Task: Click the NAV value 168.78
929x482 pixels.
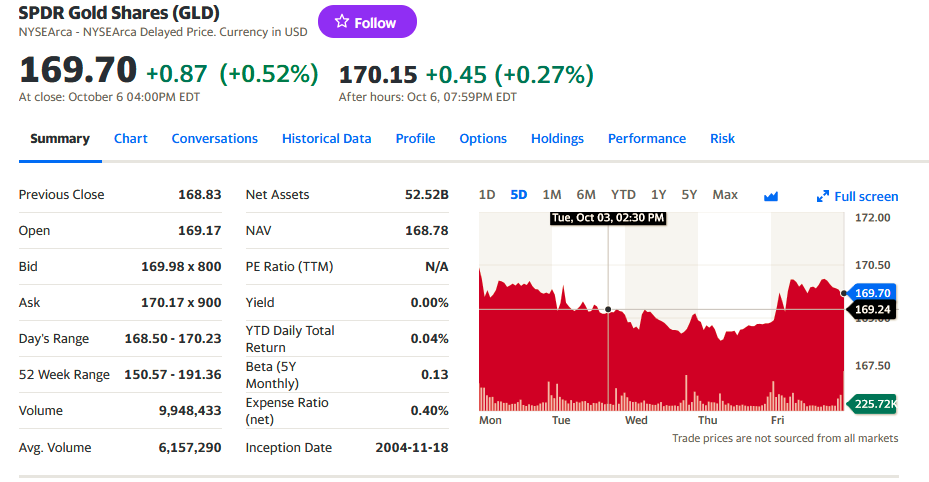Action: pyautogui.click(x=427, y=231)
